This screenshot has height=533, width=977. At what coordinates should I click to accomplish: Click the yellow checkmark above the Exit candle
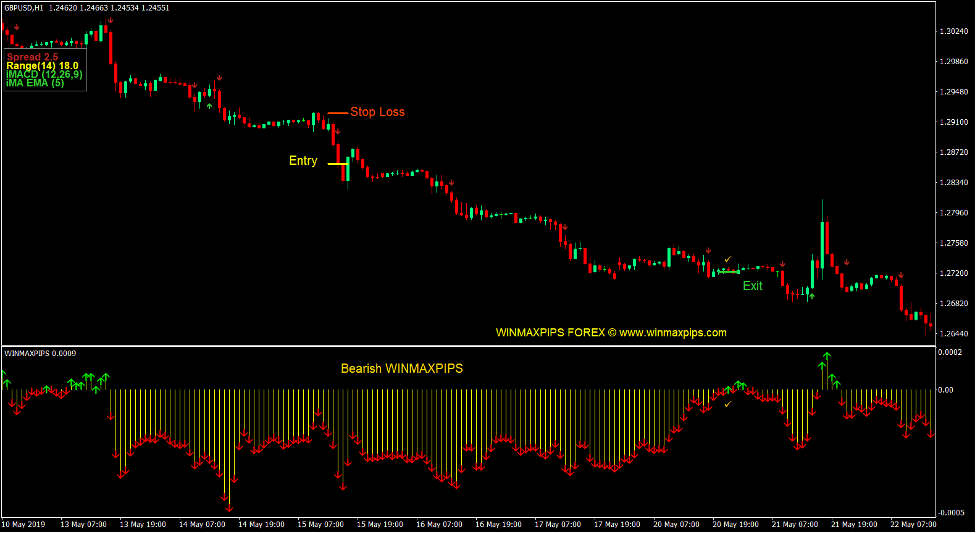pyautogui.click(x=728, y=260)
